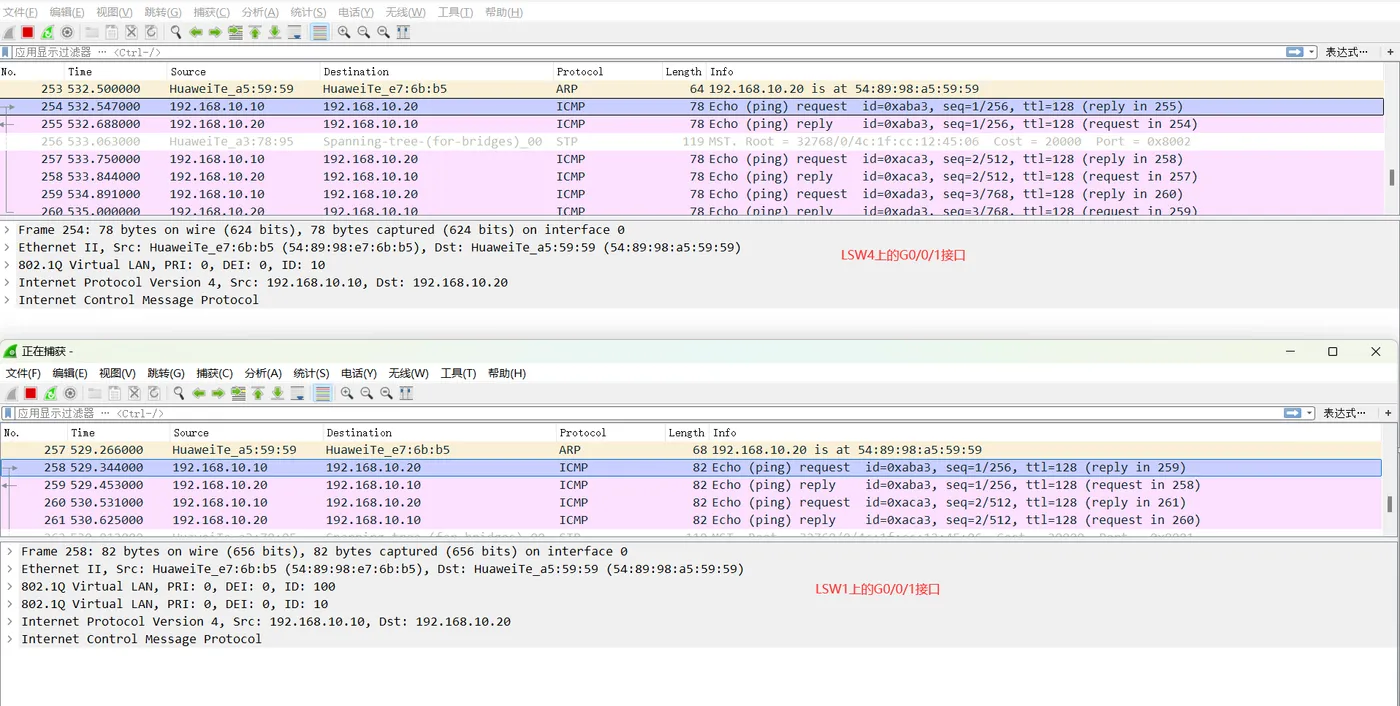Sort by Protocol column in 正在捕获 window
This screenshot has width=1400, height=706.
[610, 433]
